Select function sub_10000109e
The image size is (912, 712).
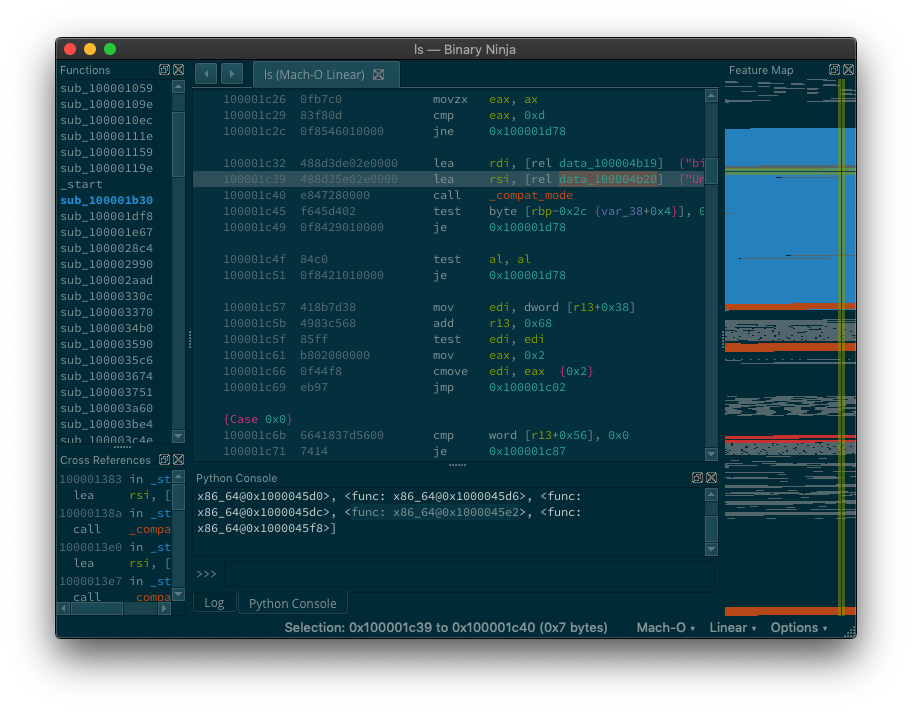coord(106,104)
